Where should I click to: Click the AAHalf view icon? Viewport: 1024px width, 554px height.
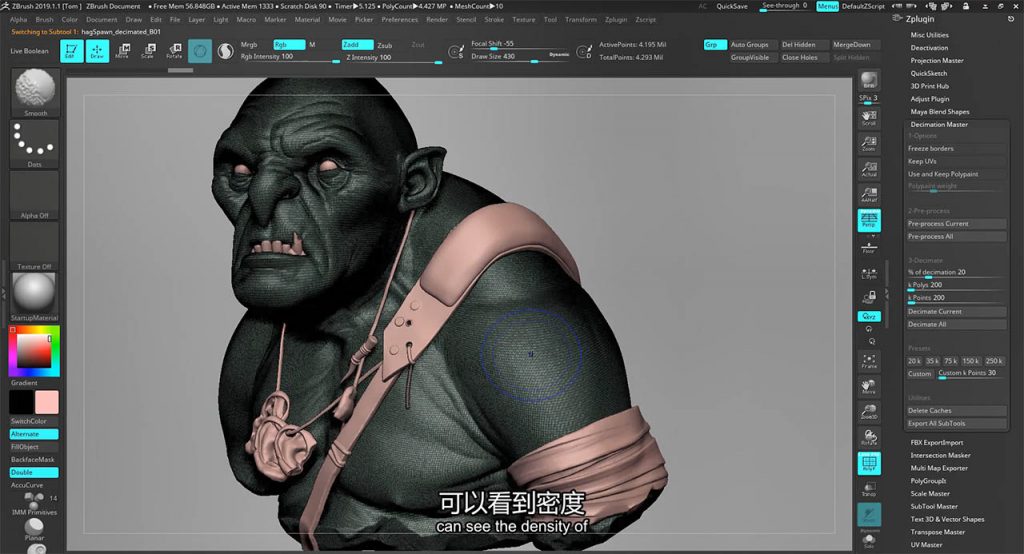point(869,194)
